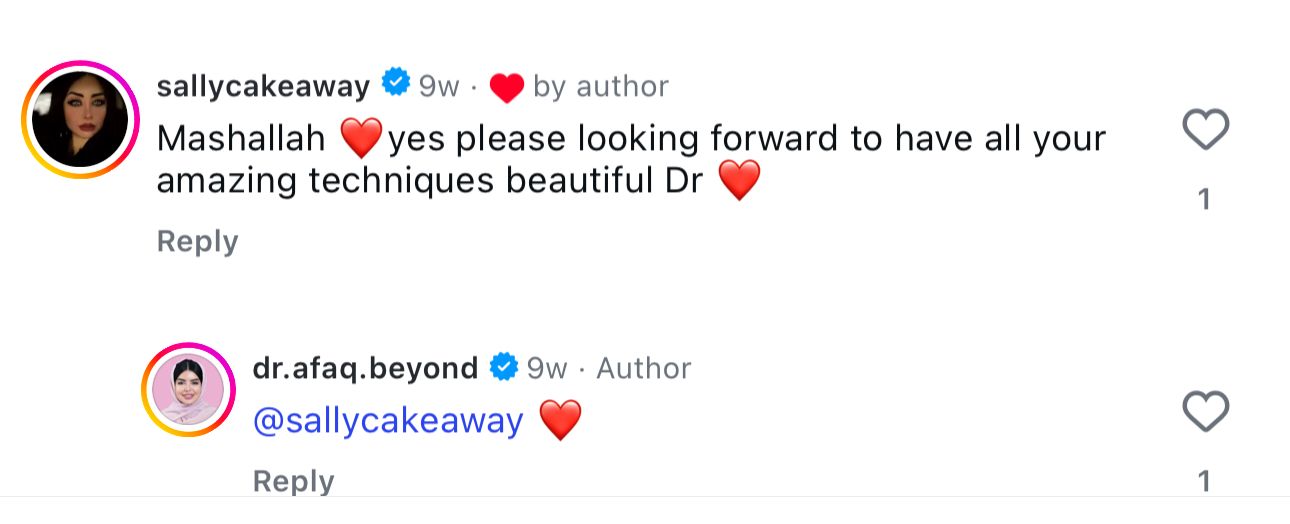Click heart emoji in dr.afaq.beyond's reply
The width and height of the screenshot is (1290, 524).
(x=560, y=421)
